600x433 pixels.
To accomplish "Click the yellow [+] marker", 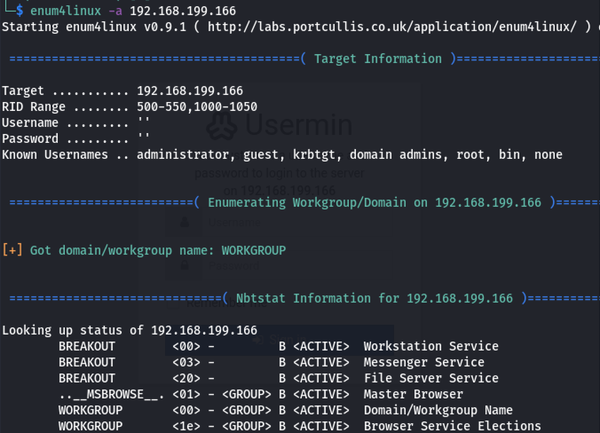I will (x=12, y=250).
